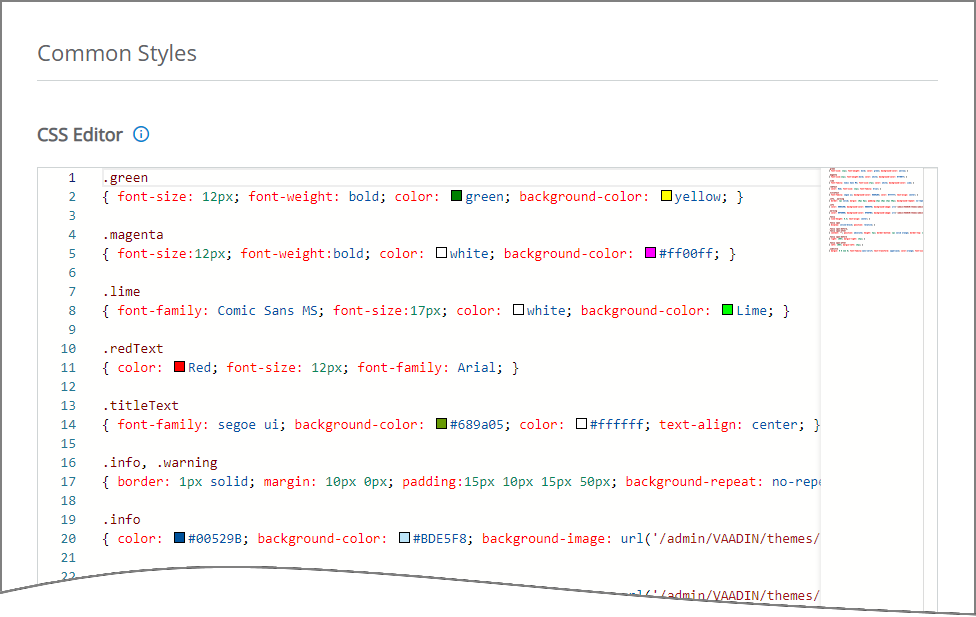Click the #BDE5F8 color swatch
This screenshot has height=617, width=976.
pos(405,538)
